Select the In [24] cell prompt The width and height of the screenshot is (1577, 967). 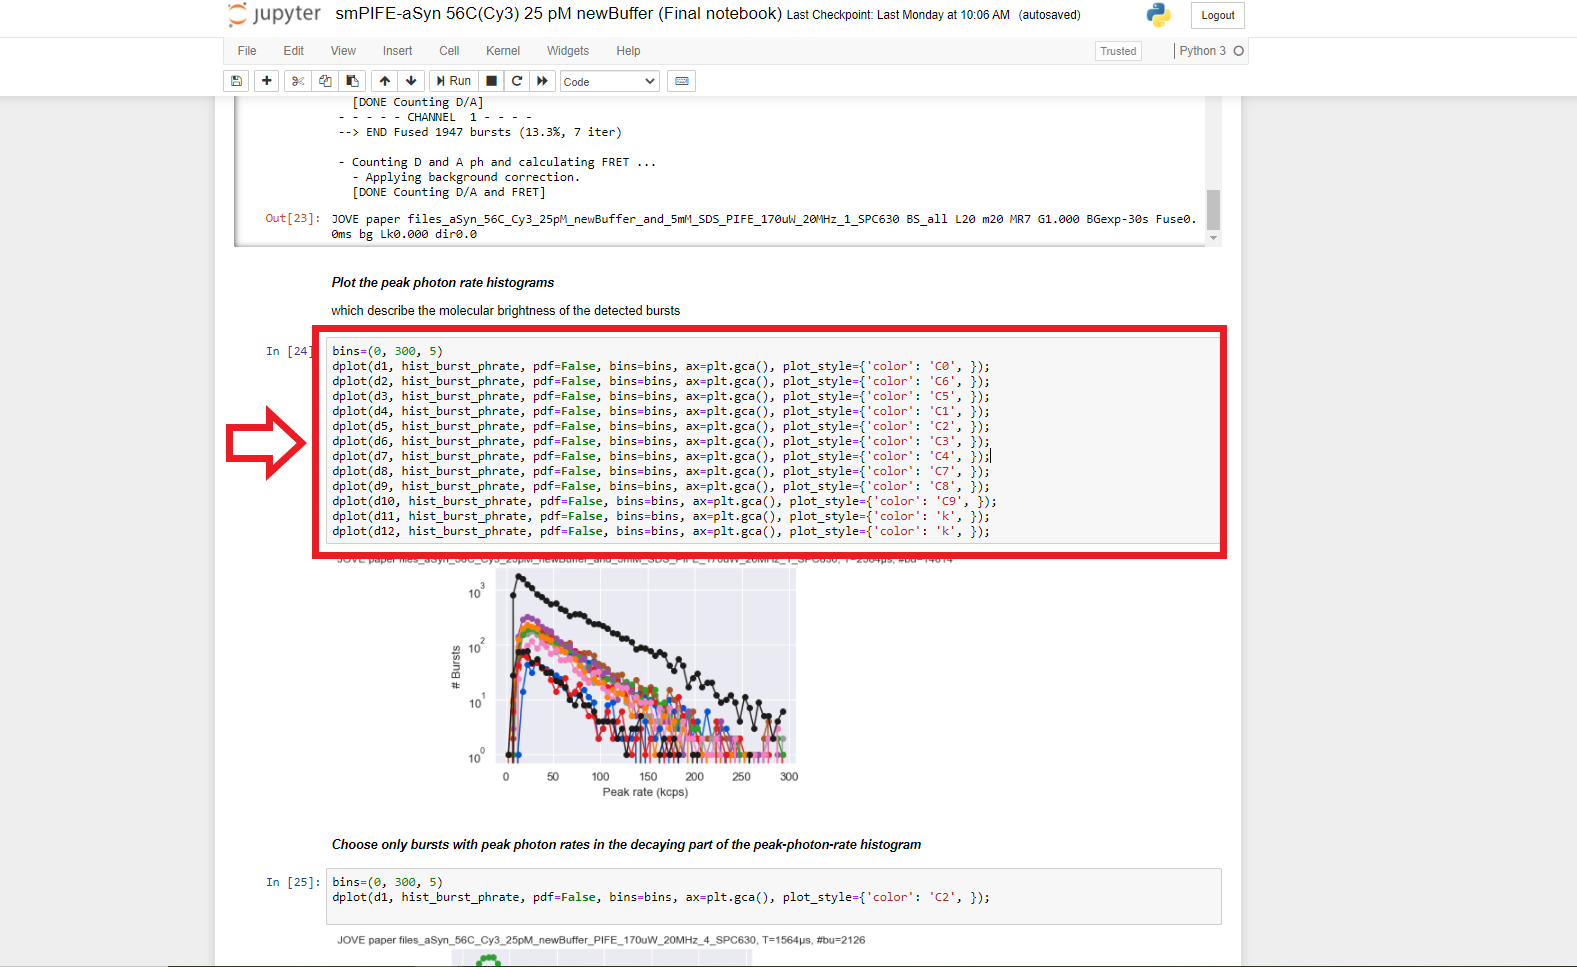point(289,351)
